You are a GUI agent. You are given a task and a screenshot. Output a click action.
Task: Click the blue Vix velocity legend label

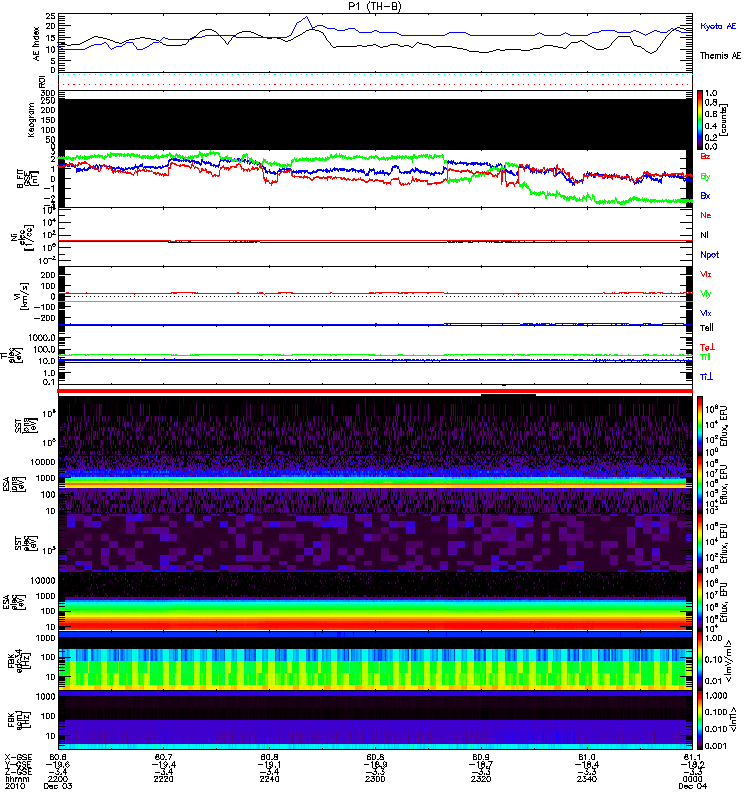(706, 313)
